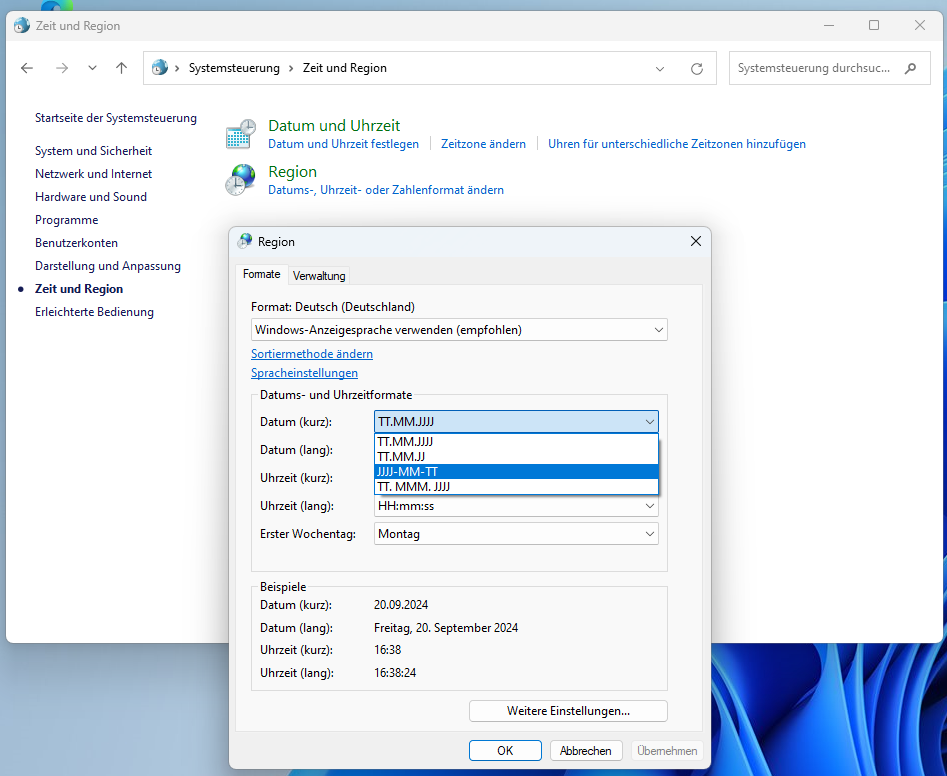The height and width of the screenshot is (776, 947).
Task: Click the example time 16:38:24
Action: [x=395, y=673]
